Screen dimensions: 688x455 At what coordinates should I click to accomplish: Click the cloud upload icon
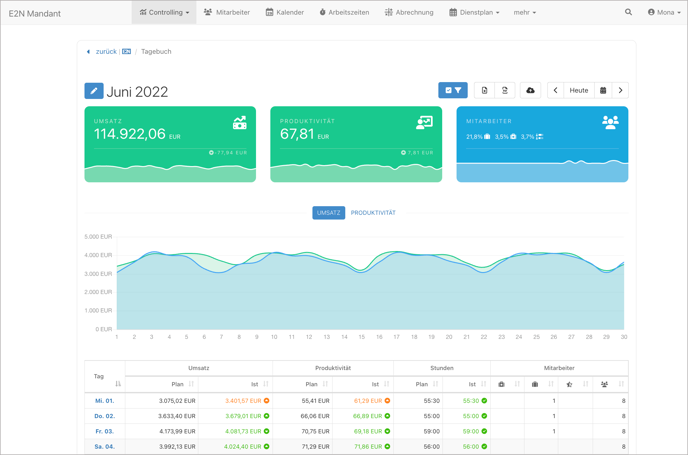pos(530,90)
